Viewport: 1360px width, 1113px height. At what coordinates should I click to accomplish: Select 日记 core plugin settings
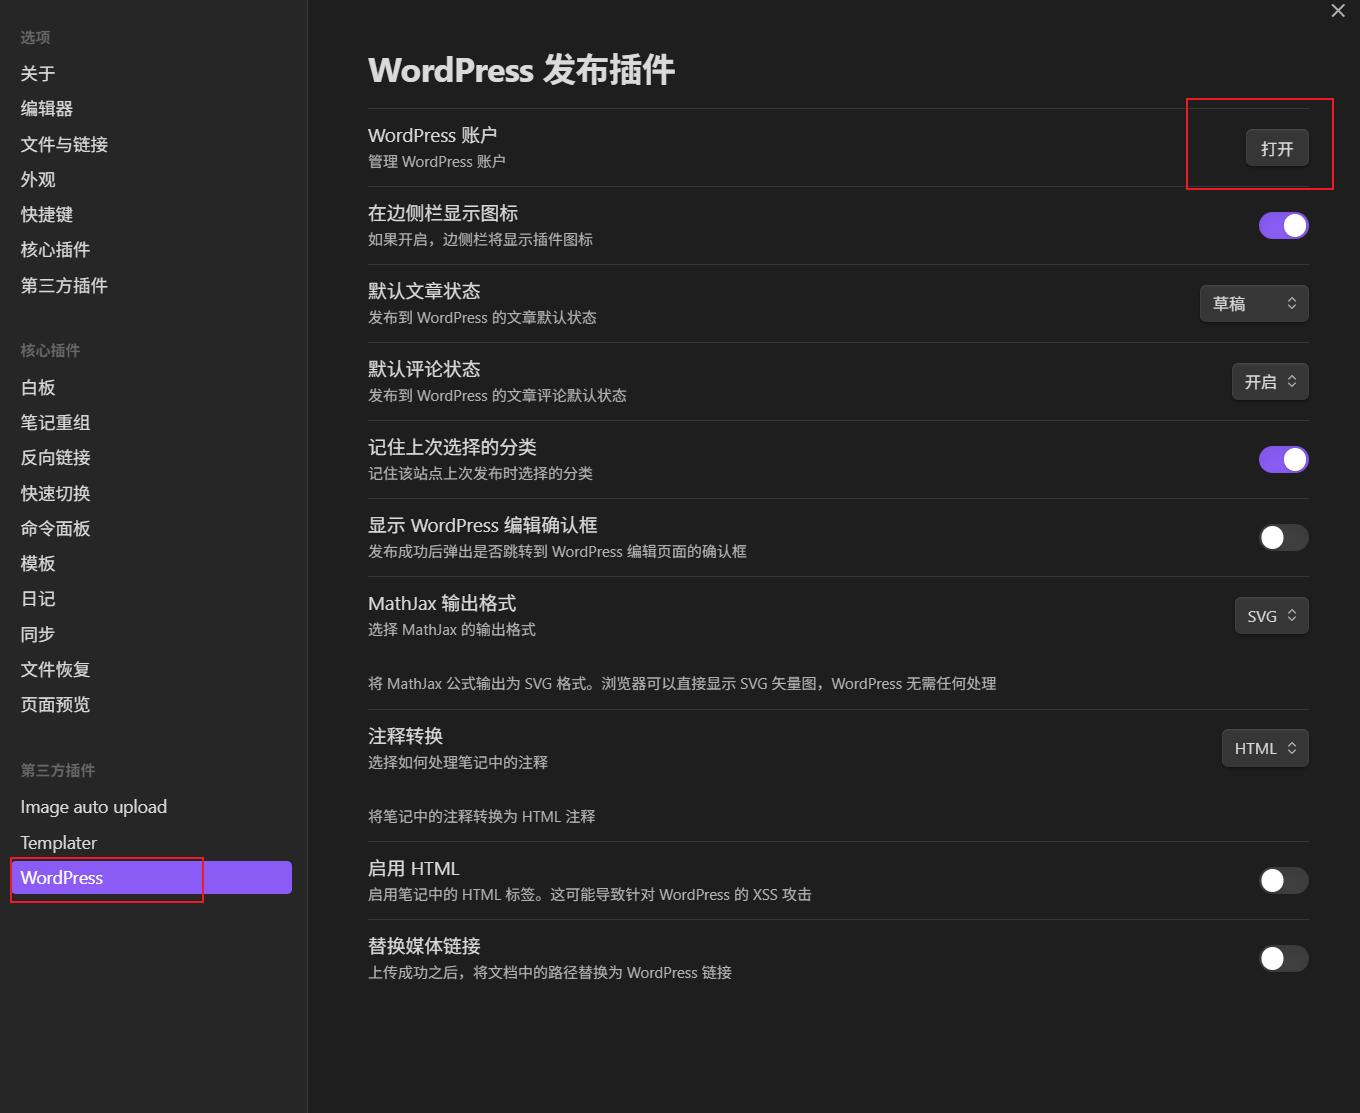click(x=151, y=599)
